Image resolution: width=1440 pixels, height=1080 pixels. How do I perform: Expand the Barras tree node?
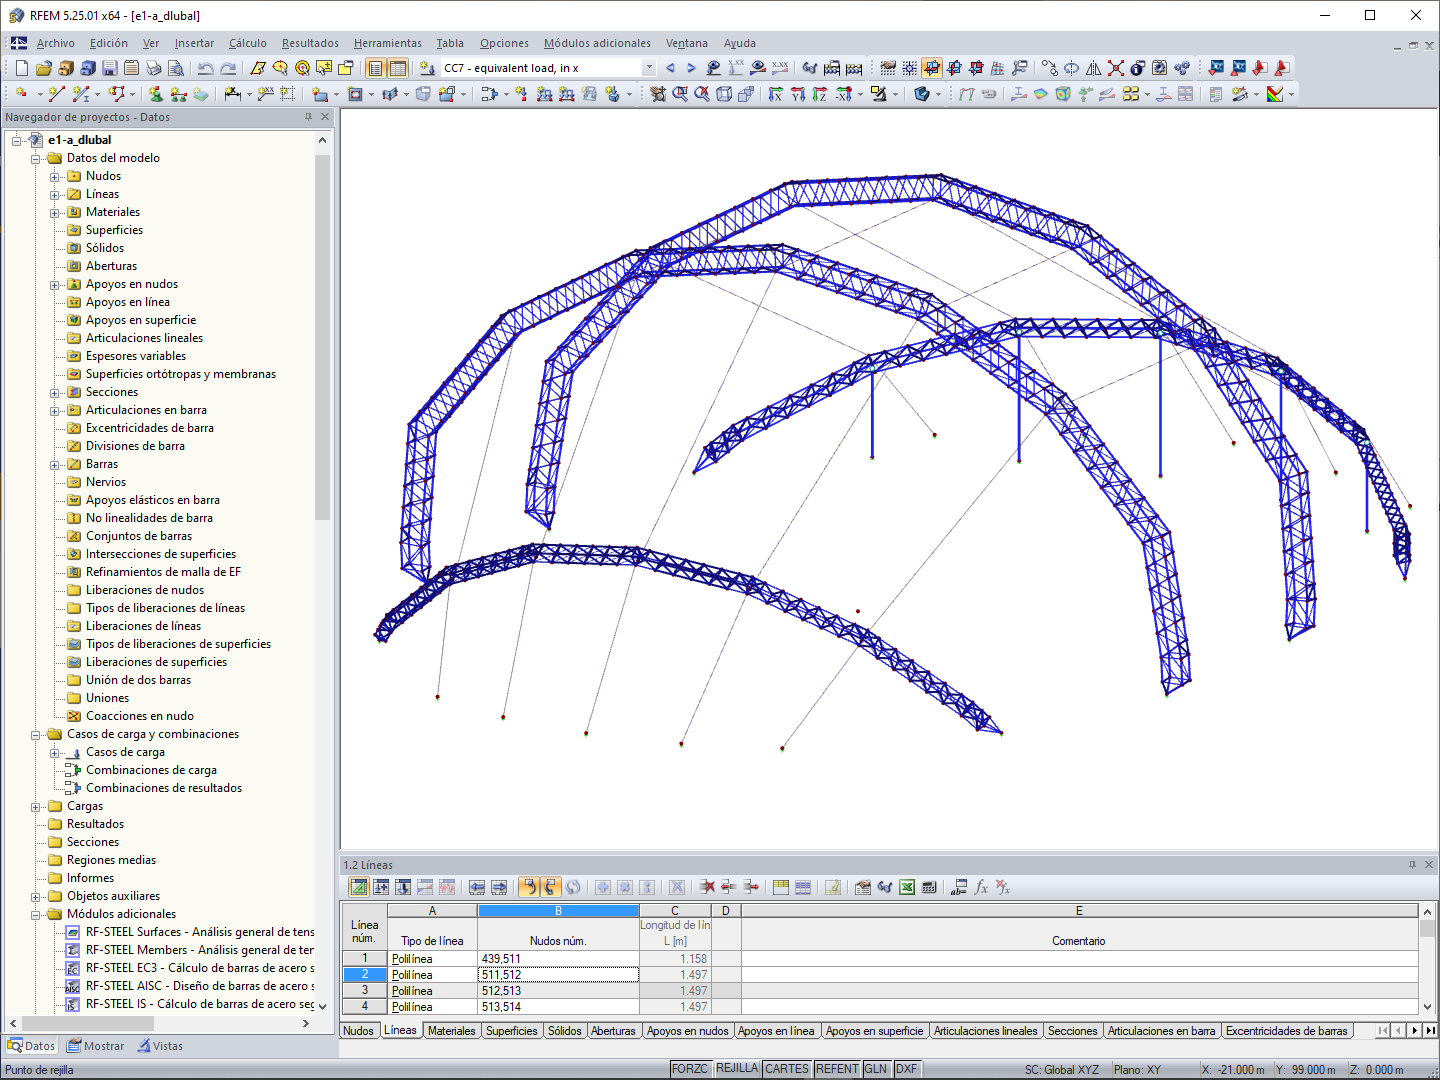click(x=57, y=464)
